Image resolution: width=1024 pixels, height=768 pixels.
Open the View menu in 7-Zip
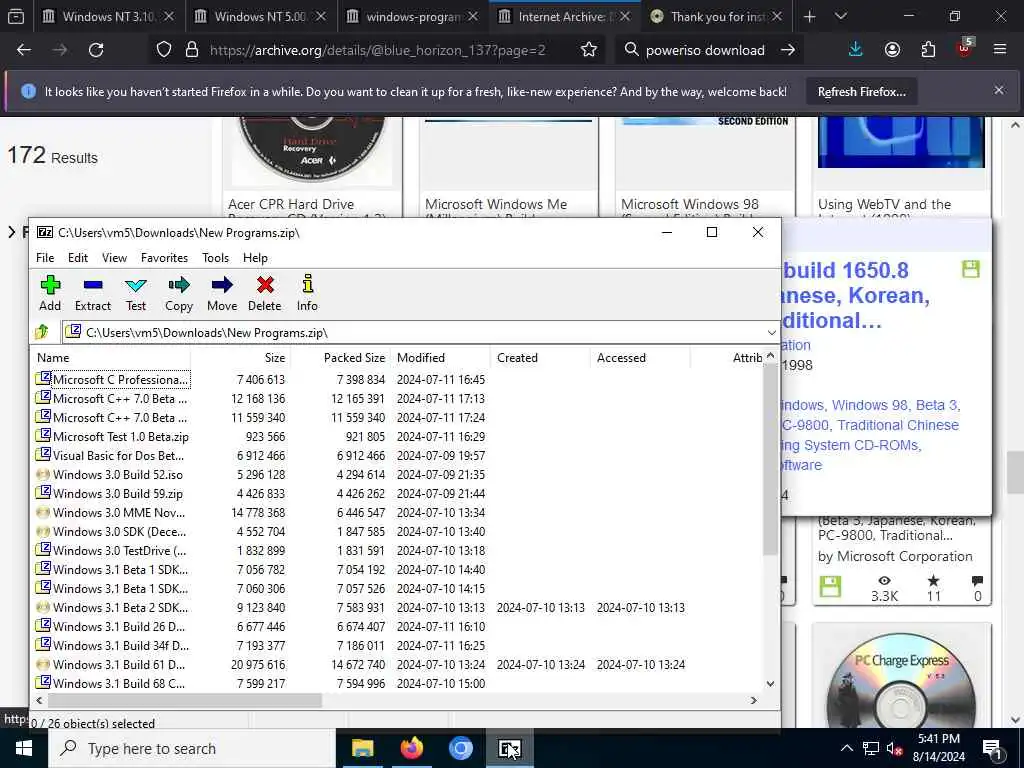[x=114, y=258]
